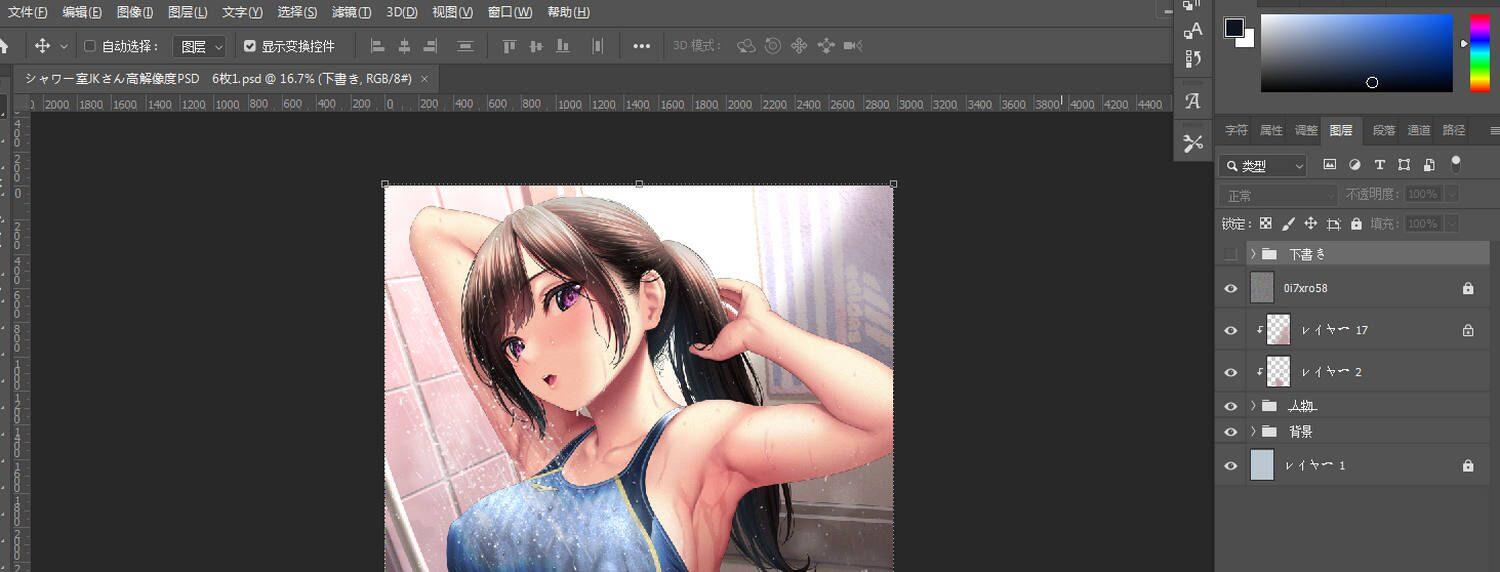Image resolution: width=1500 pixels, height=572 pixels.
Task: Align top edges icon
Action: point(509,46)
